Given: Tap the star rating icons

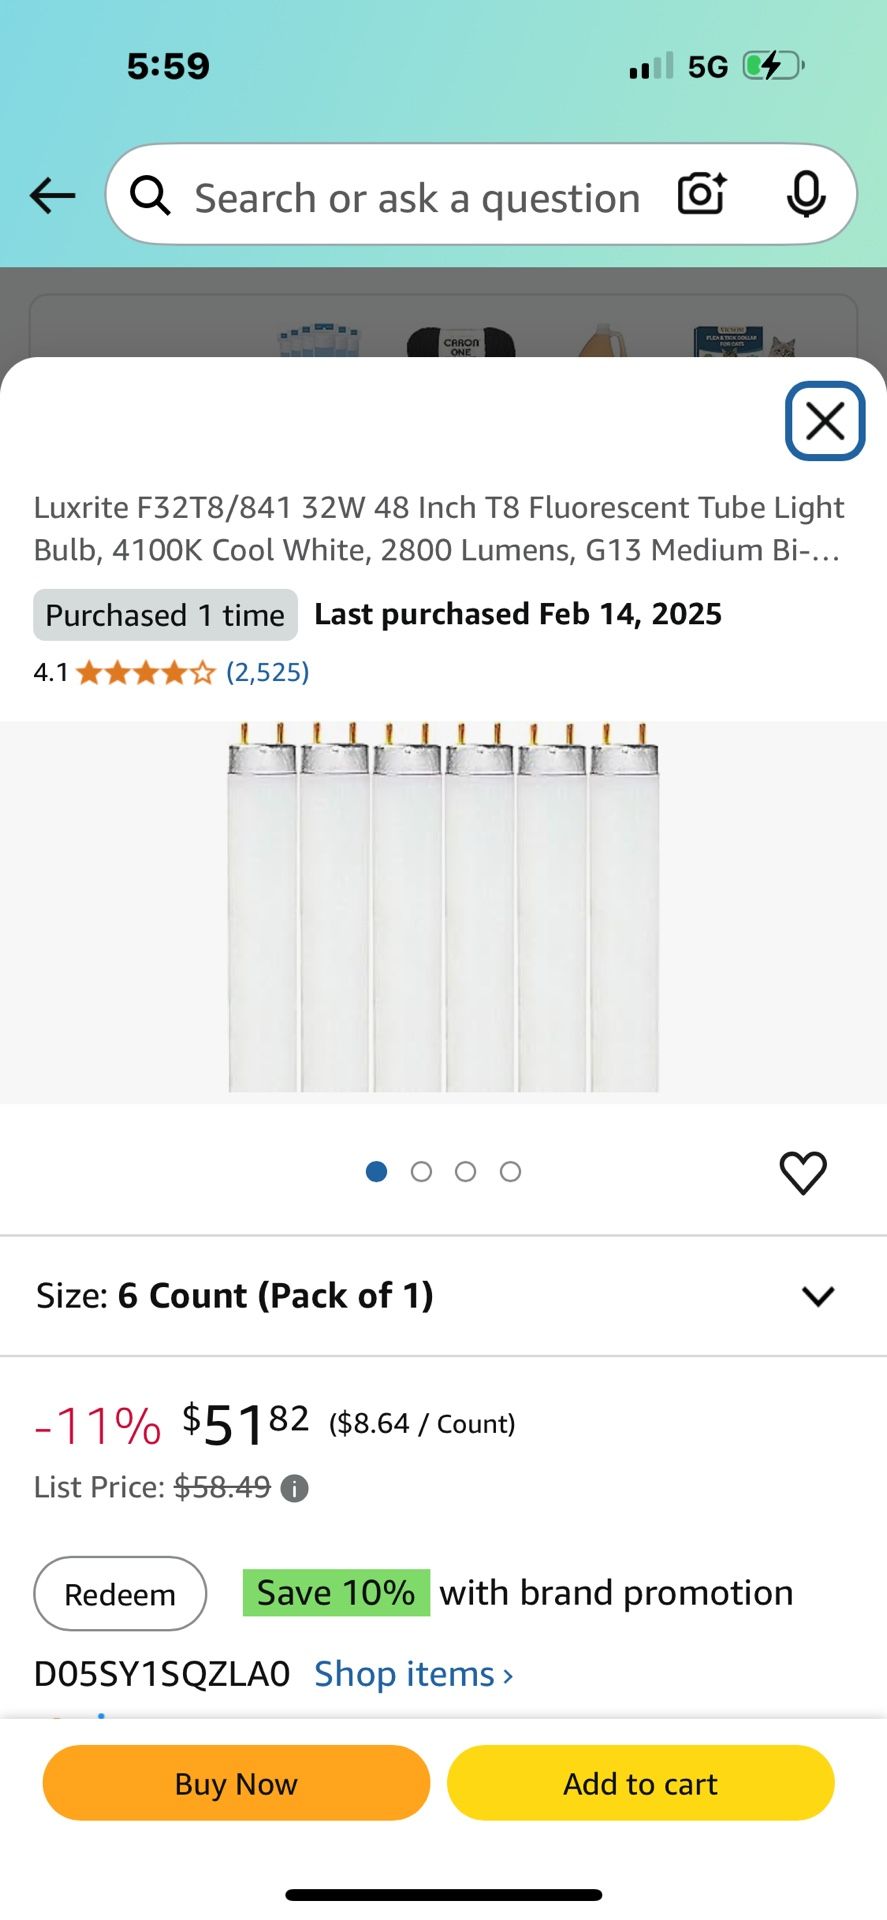Looking at the screenshot, I should [146, 672].
